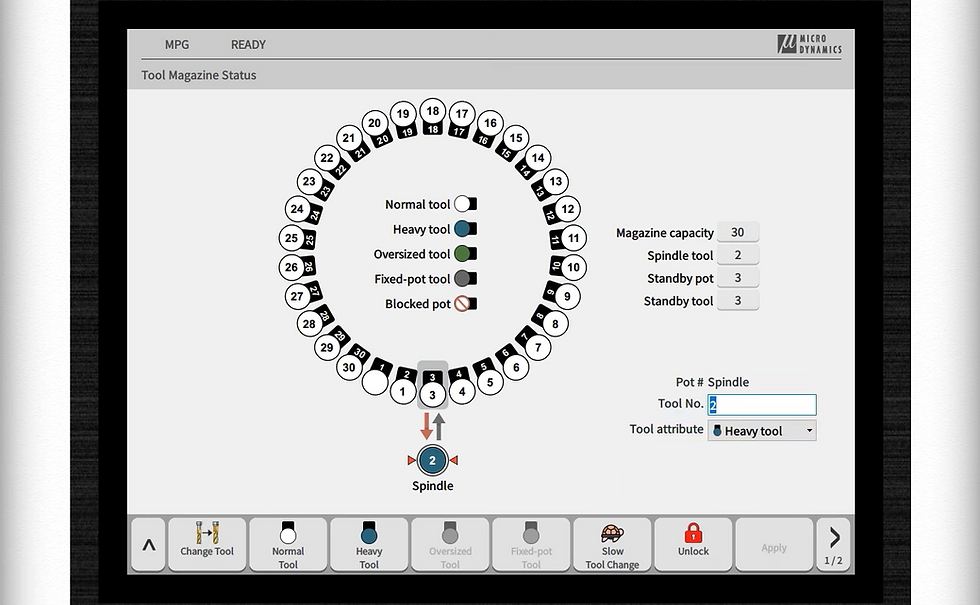Open the Tool attribute dropdown

[762, 430]
